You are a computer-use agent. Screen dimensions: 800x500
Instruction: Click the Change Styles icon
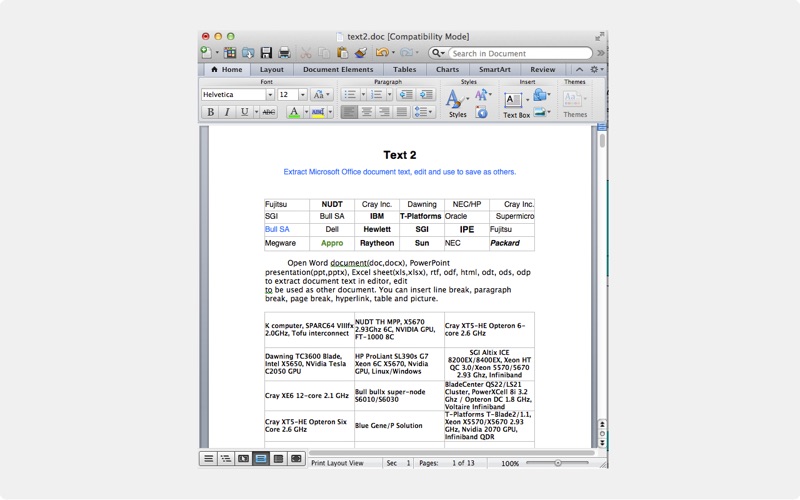tap(482, 95)
